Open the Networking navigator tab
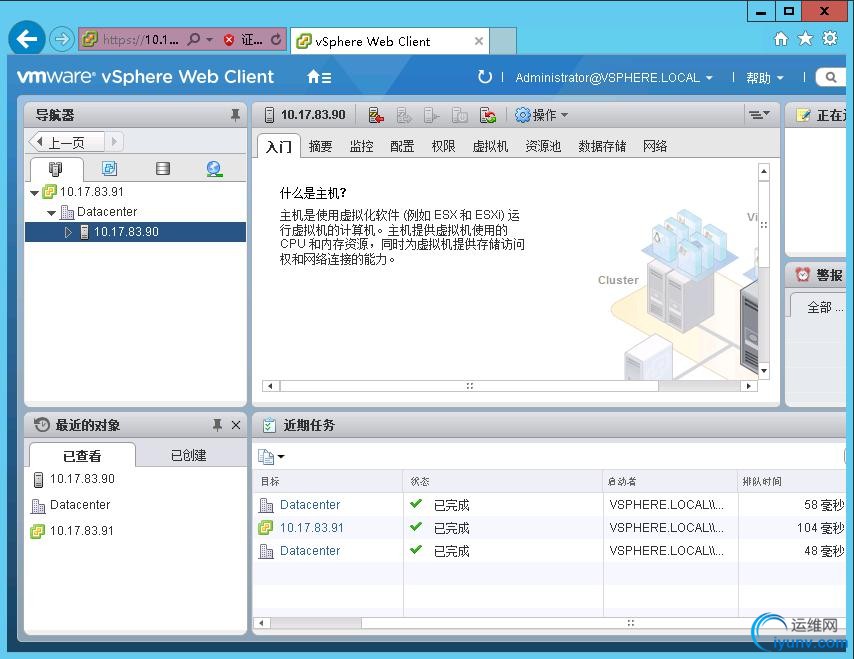Viewport: 854px width, 659px height. click(x=214, y=169)
